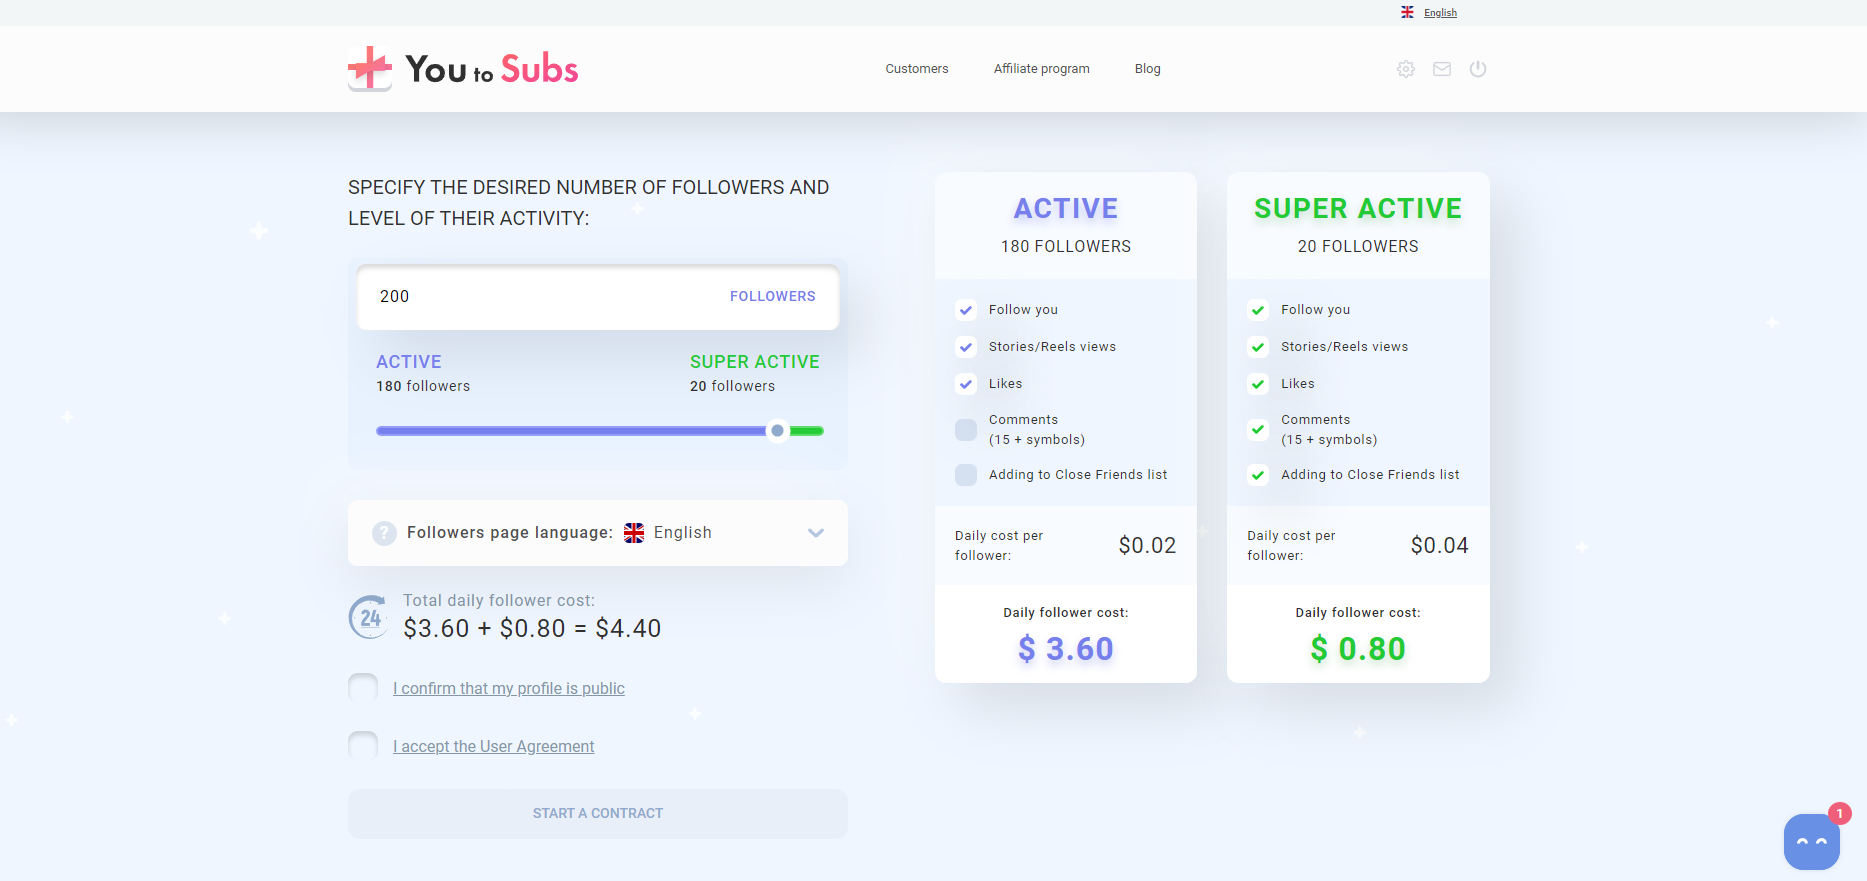Image resolution: width=1867 pixels, height=881 pixels.
Task: Go to the Affiliate program page
Action: (x=1041, y=69)
